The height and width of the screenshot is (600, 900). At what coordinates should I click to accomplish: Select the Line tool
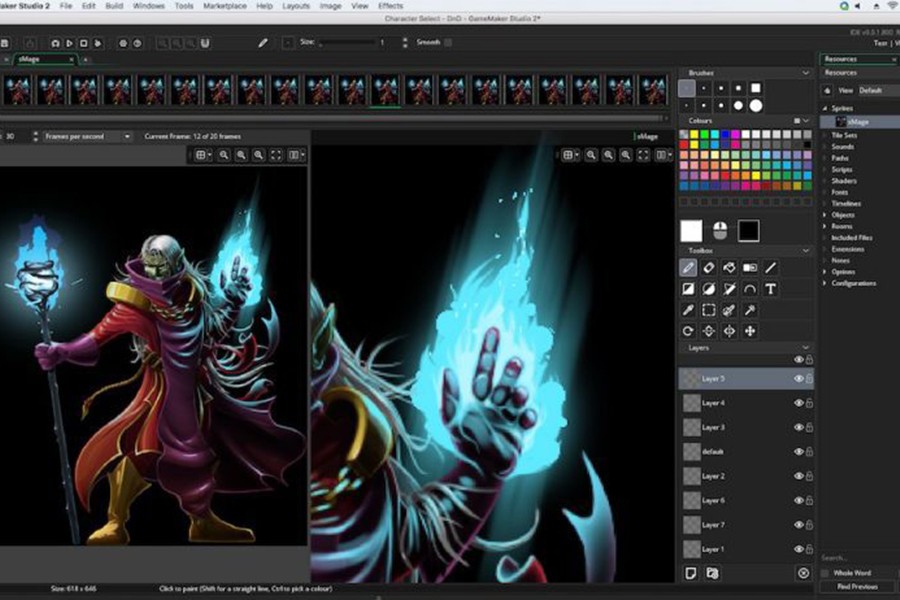point(770,268)
